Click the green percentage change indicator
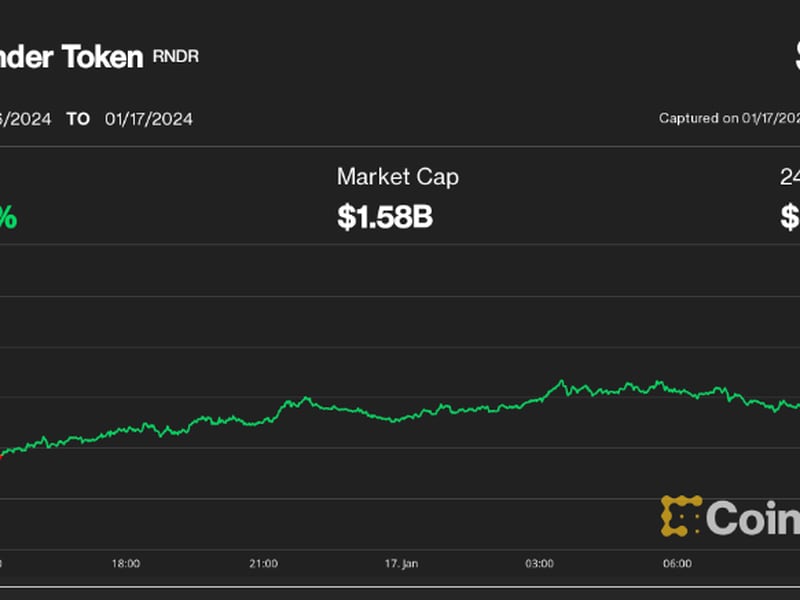Image resolution: width=800 pixels, height=600 pixels. point(10,213)
